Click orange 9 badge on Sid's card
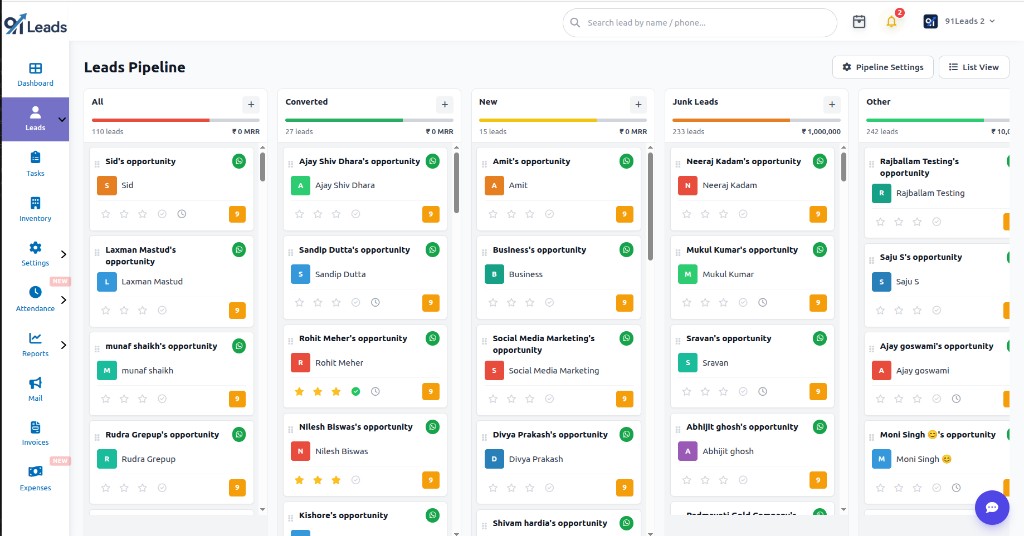This screenshot has width=1024, height=536. (237, 214)
